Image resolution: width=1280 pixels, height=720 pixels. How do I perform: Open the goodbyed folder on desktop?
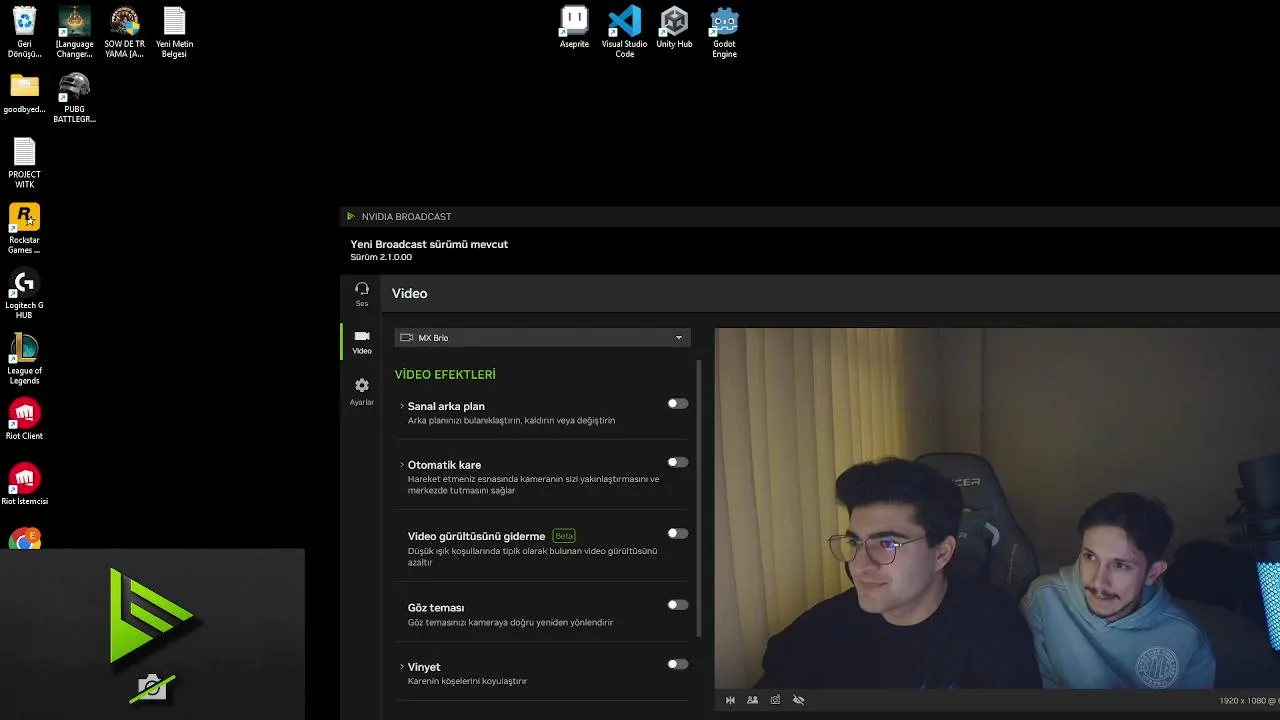24,93
